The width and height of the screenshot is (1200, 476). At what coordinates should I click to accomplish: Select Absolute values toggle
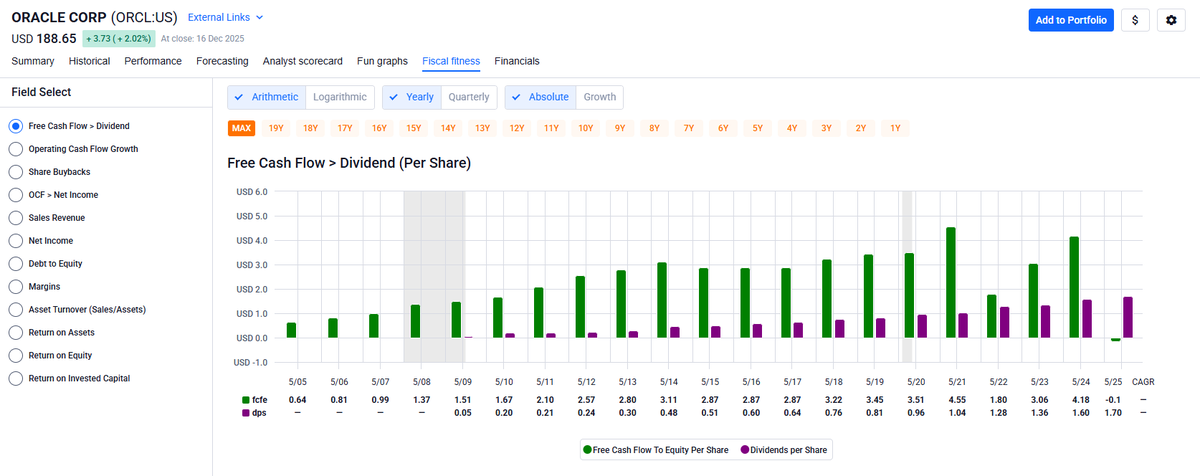click(541, 97)
